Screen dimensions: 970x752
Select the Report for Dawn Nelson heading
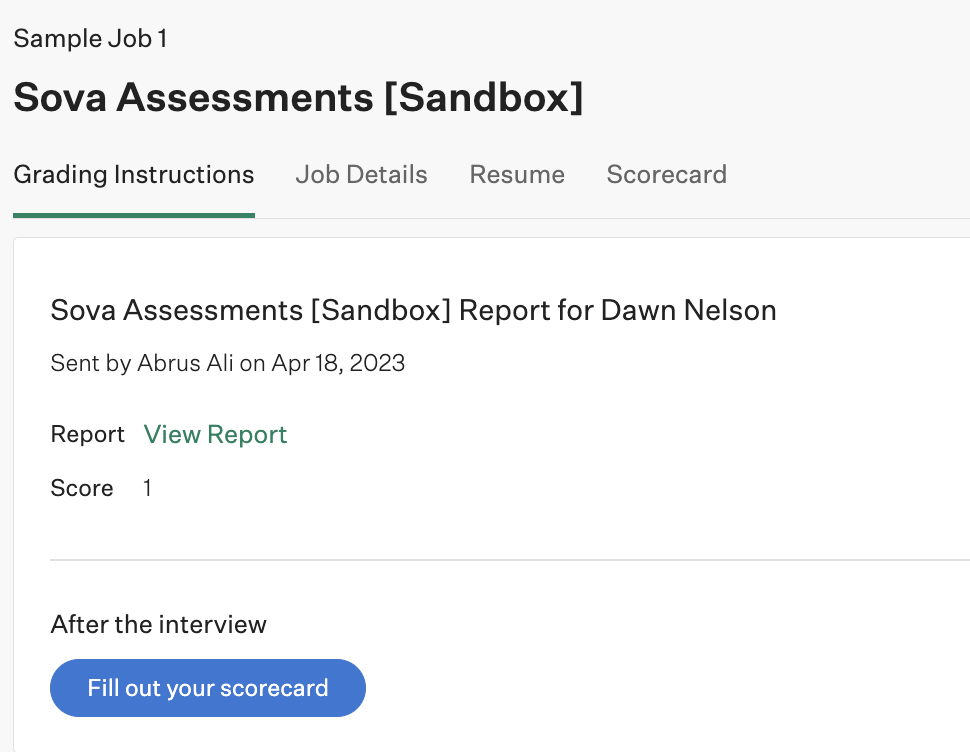pos(413,310)
